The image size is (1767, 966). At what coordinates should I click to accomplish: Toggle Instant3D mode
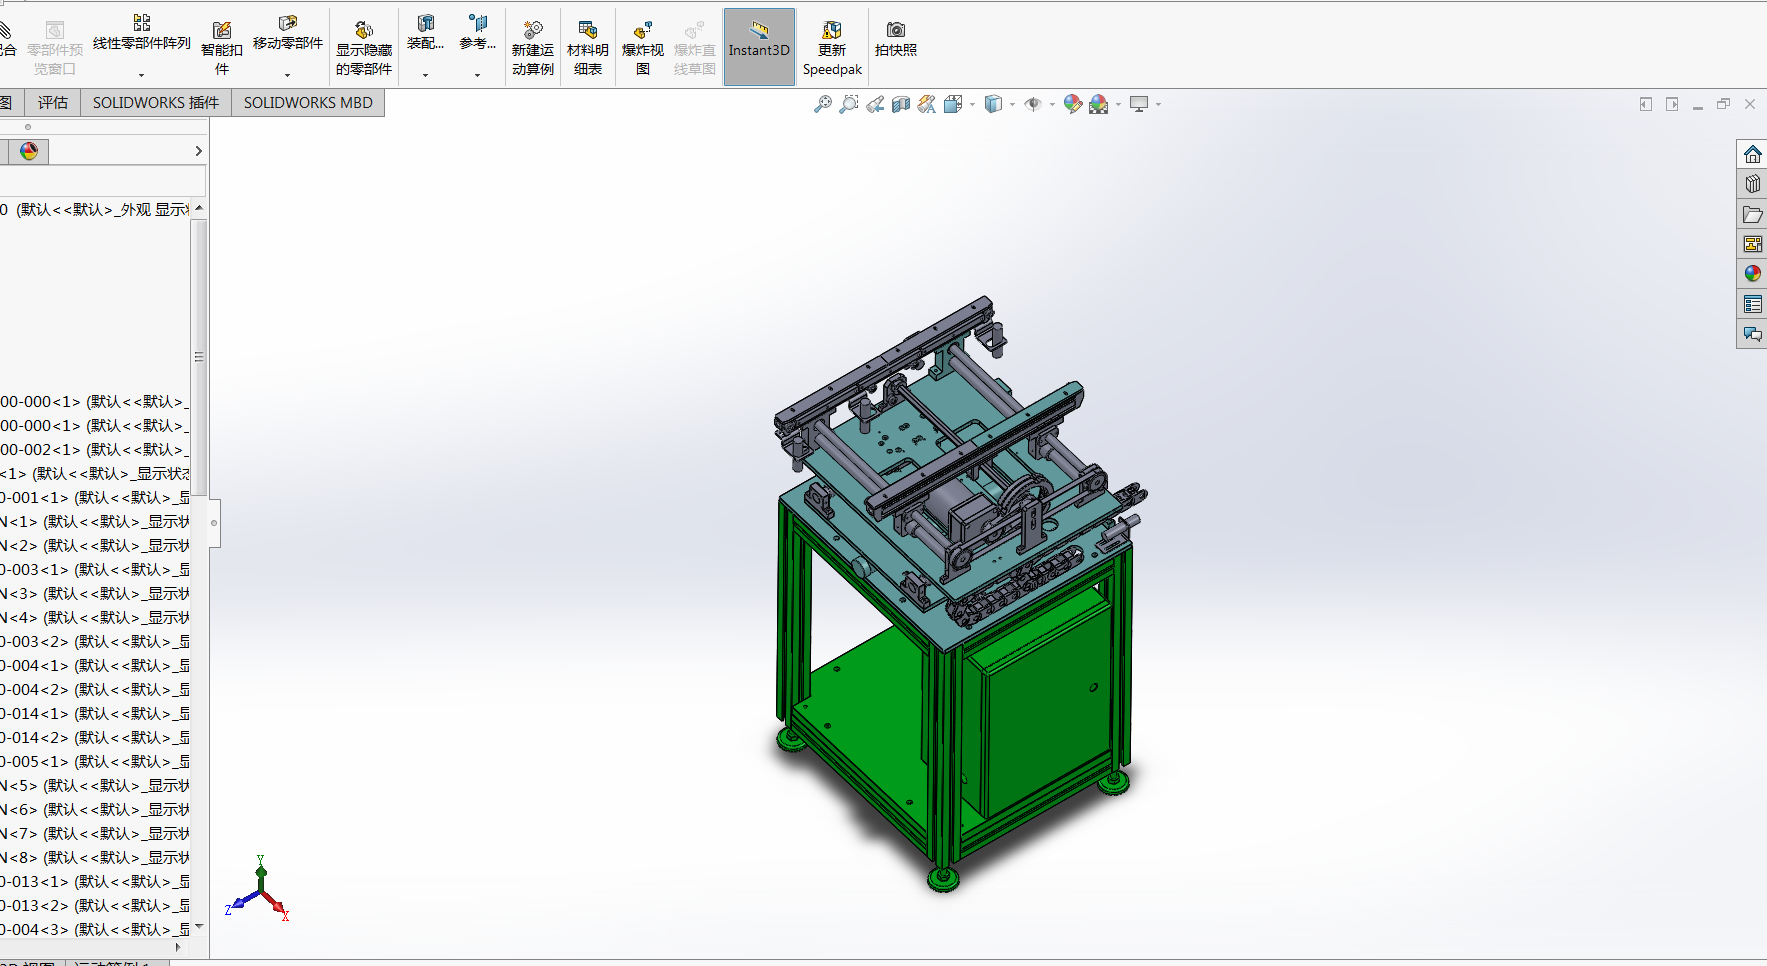[x=759, y=47]
